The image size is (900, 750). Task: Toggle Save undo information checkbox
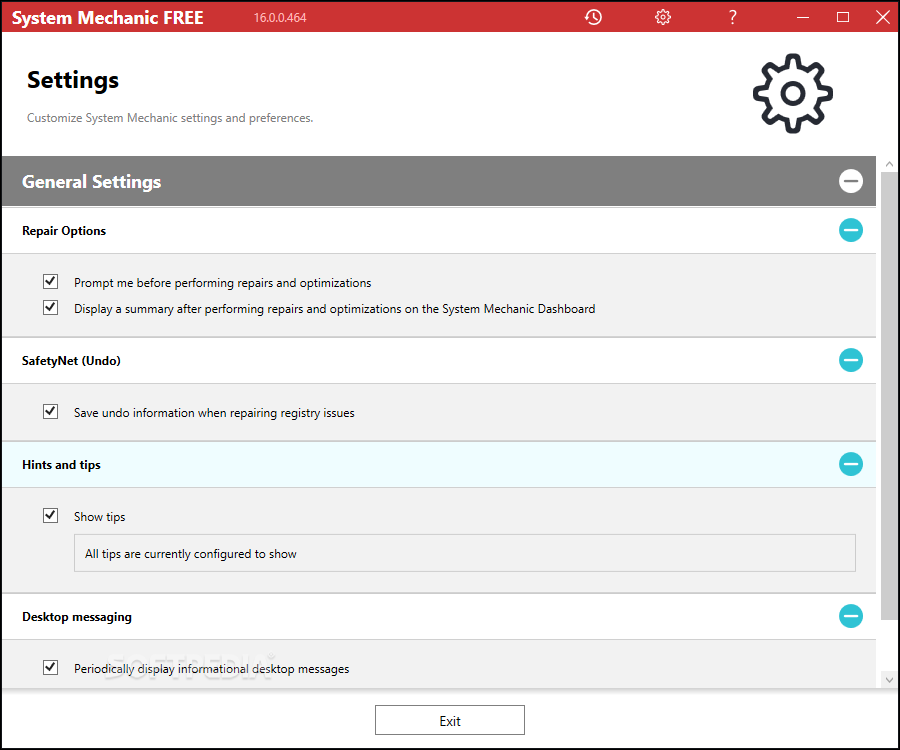[51, 411]
